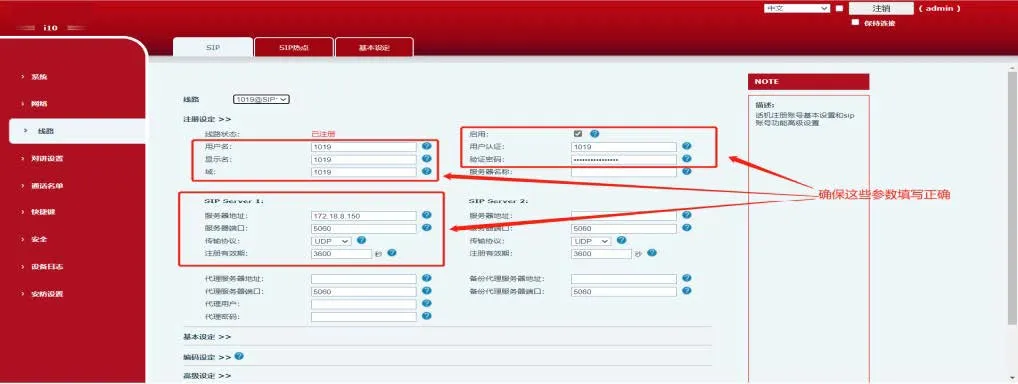Toggle the 启用 checkbox
Screen dimensions: 1018x384
tap(578, 134)
